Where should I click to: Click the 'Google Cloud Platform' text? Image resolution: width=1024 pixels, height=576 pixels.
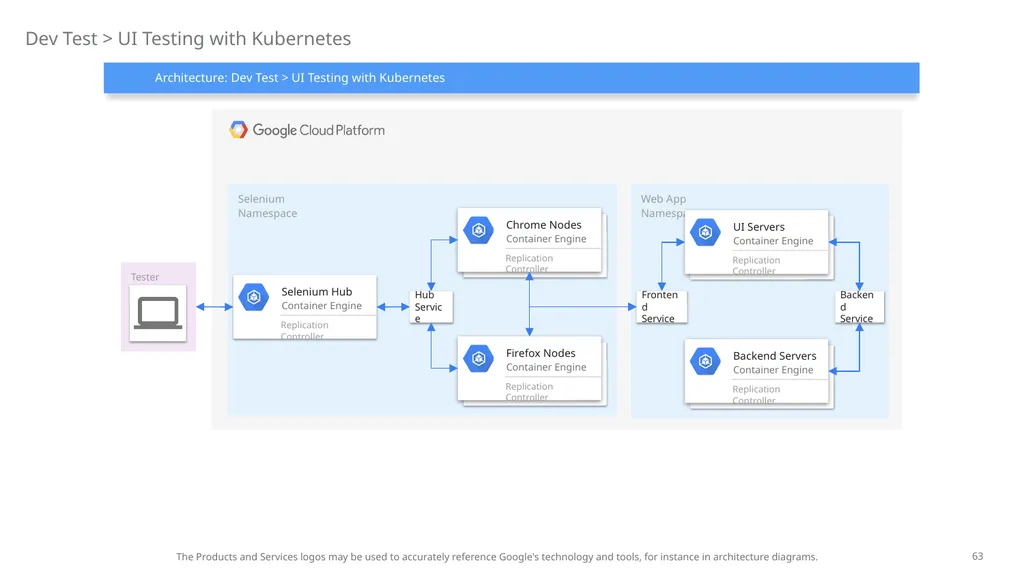319,130
